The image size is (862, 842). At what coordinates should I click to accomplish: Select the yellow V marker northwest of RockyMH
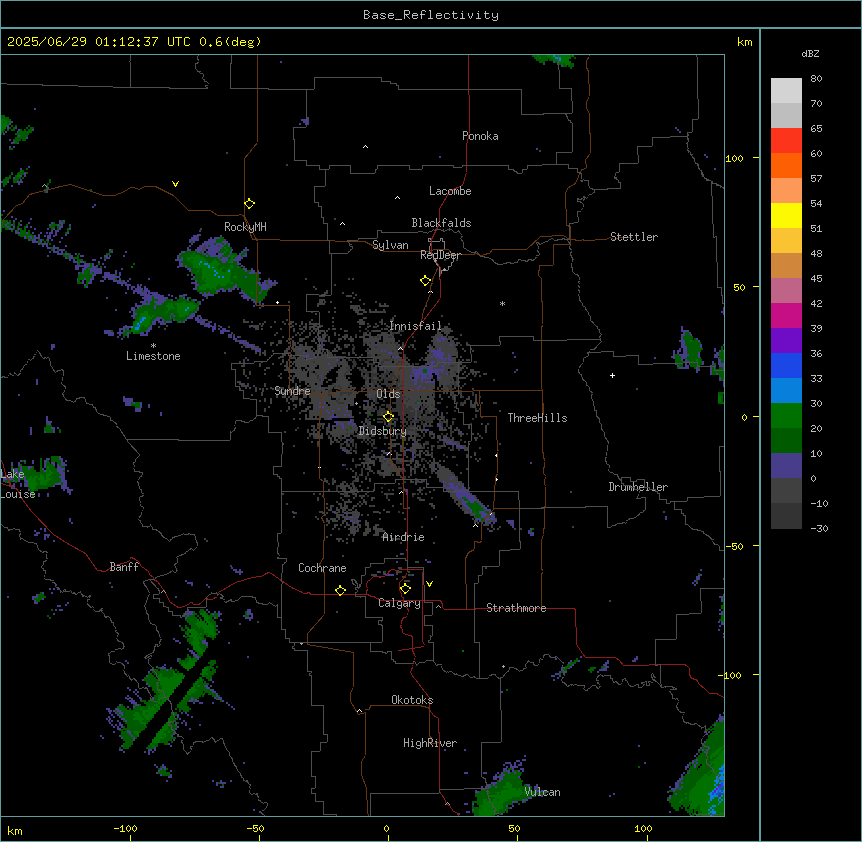coord(175,184)
